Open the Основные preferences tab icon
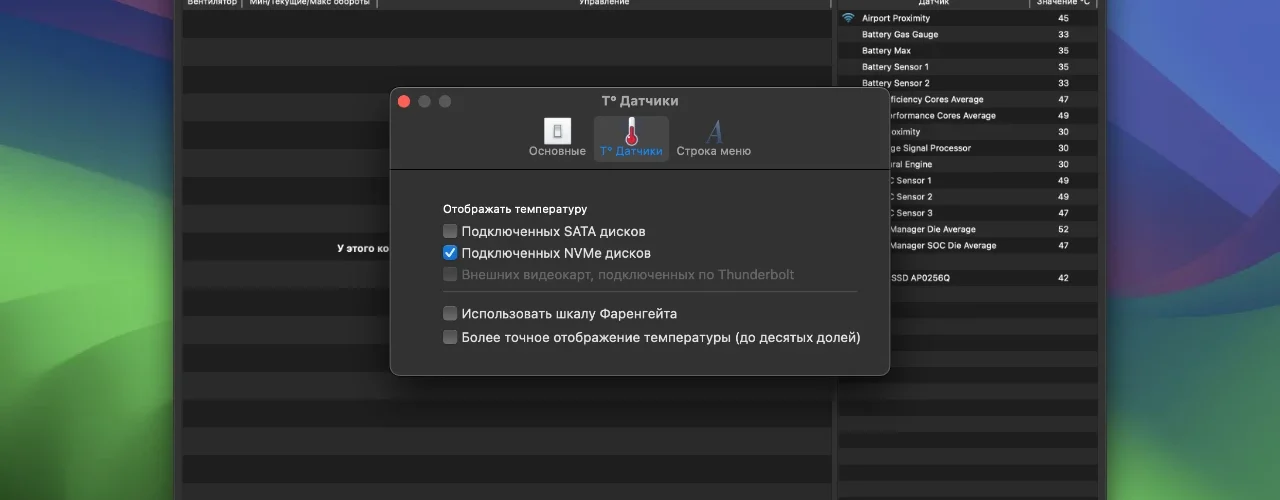Screen dimensions: 1280x500 coord(557,131)
